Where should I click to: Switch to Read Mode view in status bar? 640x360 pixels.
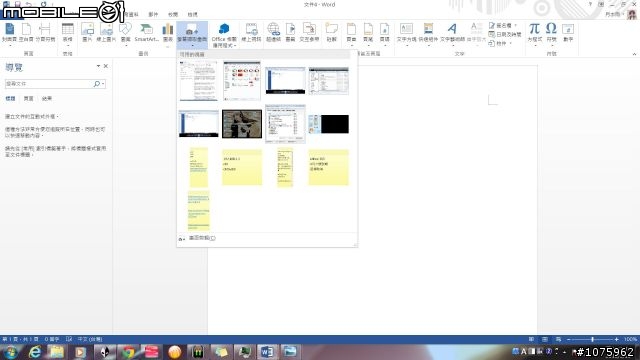coord(531,340)
